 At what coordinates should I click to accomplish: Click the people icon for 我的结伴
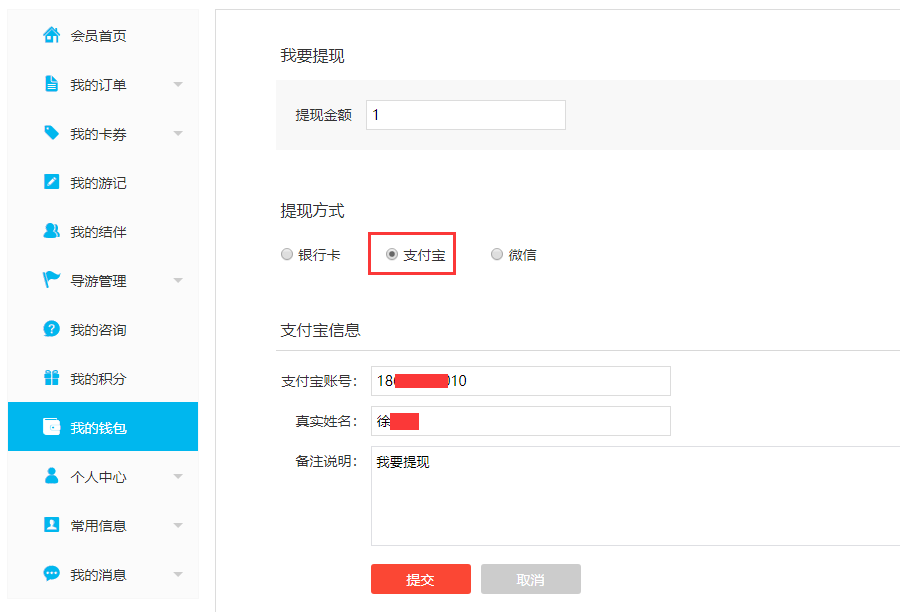[x=51, y=231]
